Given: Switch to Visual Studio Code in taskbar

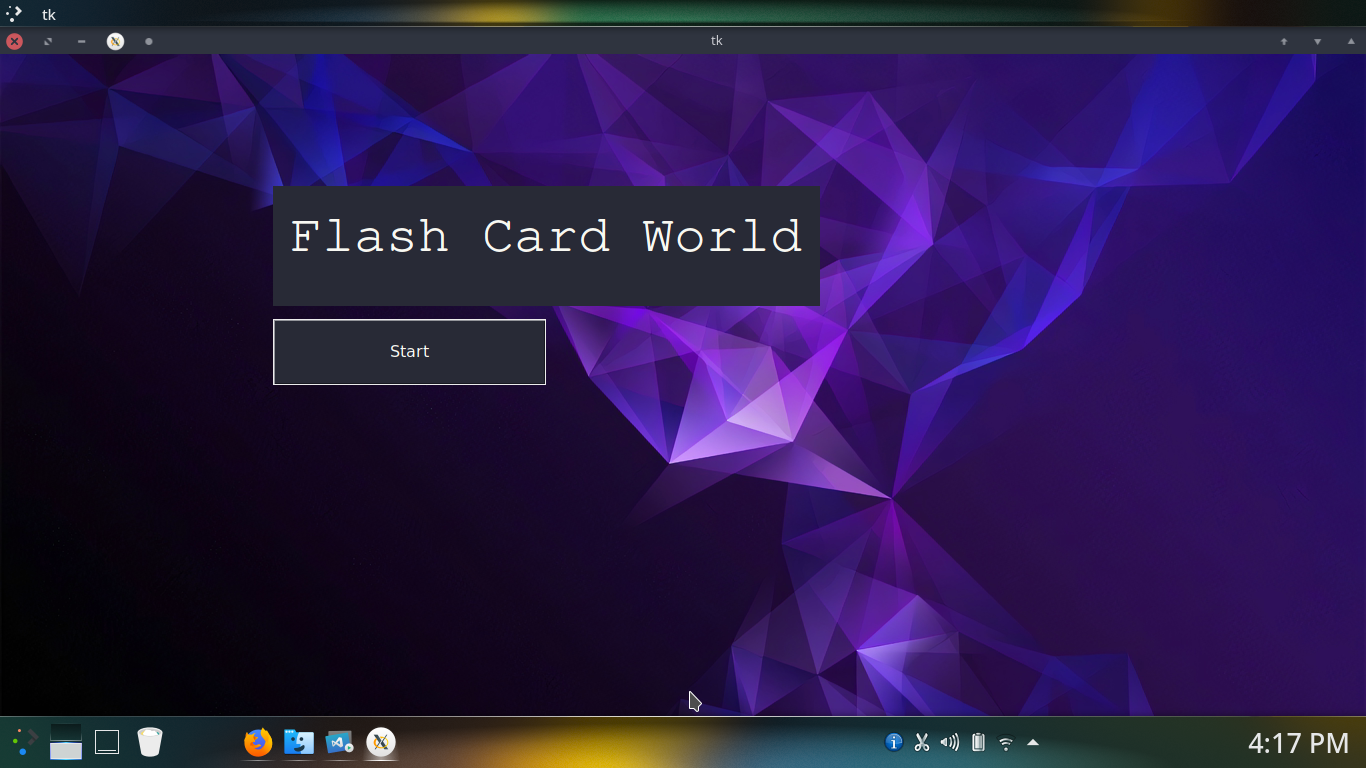Looking at the screenshot, I should (x=340, y=742).
